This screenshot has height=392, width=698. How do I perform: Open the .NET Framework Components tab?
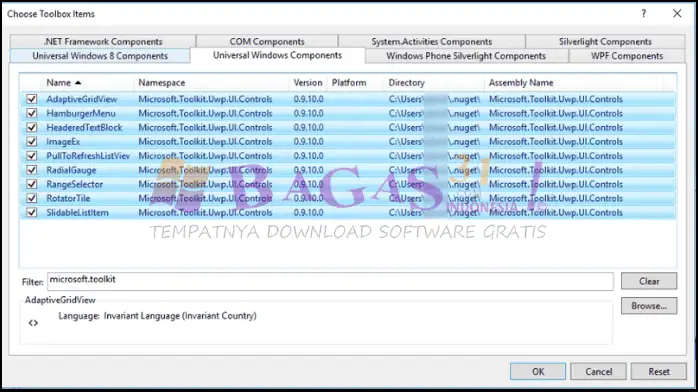[103, 41]
